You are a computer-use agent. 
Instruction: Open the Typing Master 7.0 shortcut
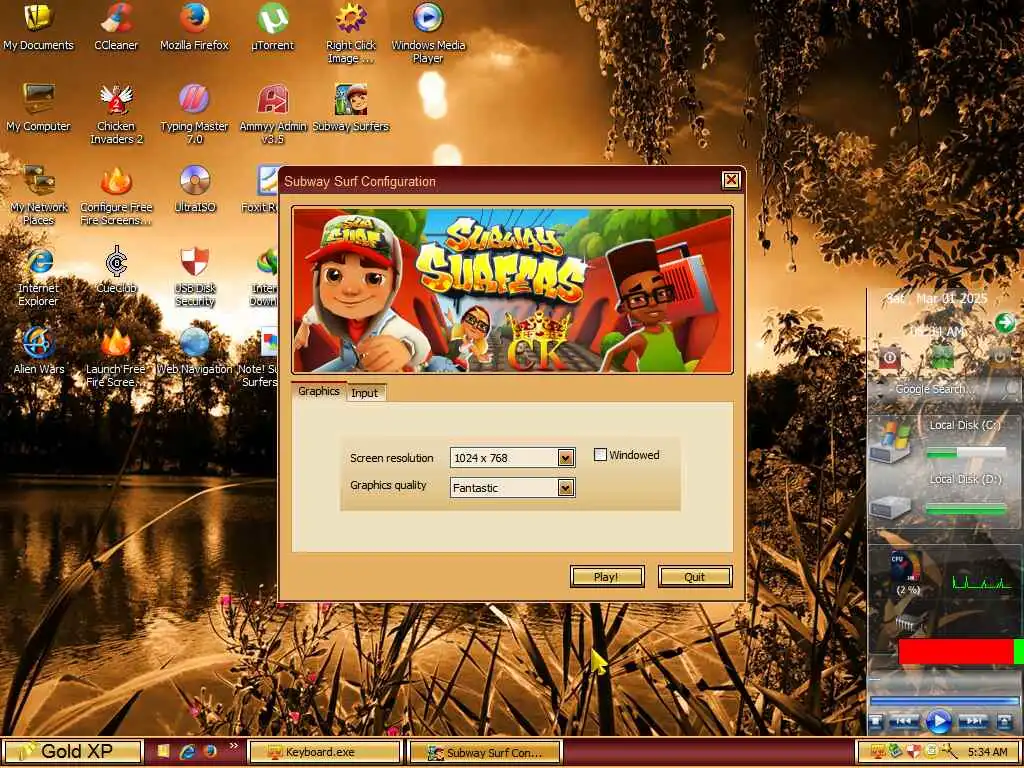tap(195, 114)
